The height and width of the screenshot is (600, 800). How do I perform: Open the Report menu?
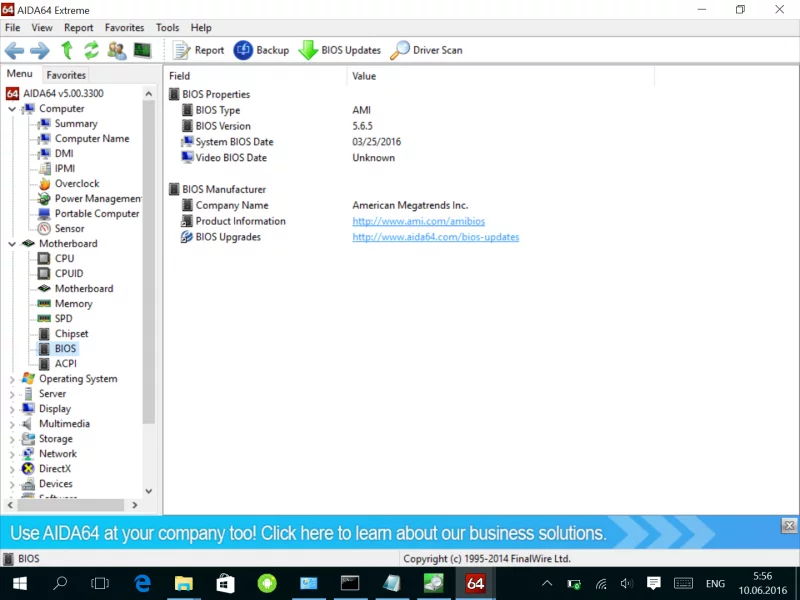coord(79,28)
